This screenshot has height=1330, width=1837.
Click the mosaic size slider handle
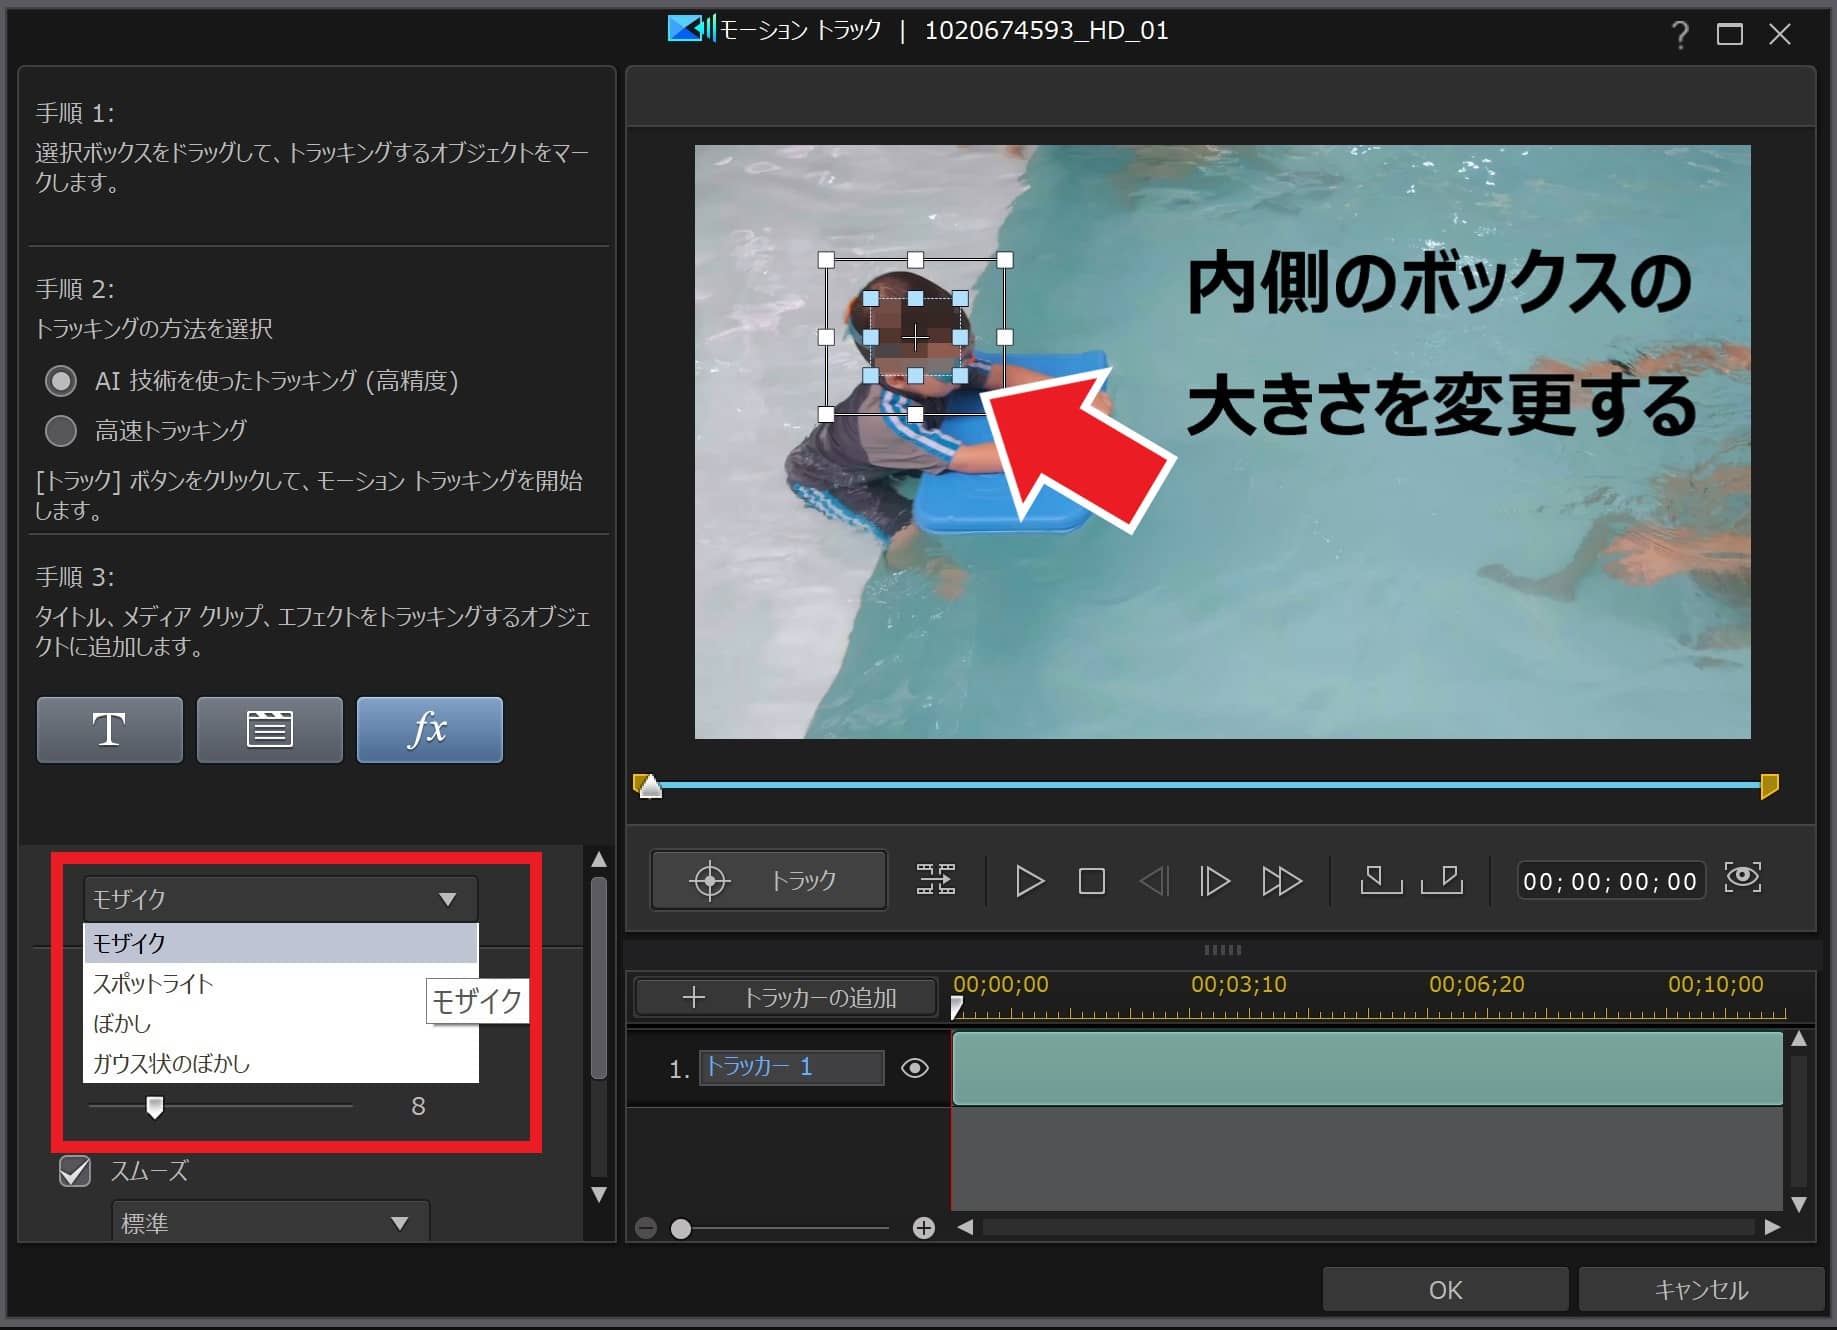tap(154, 1106)
